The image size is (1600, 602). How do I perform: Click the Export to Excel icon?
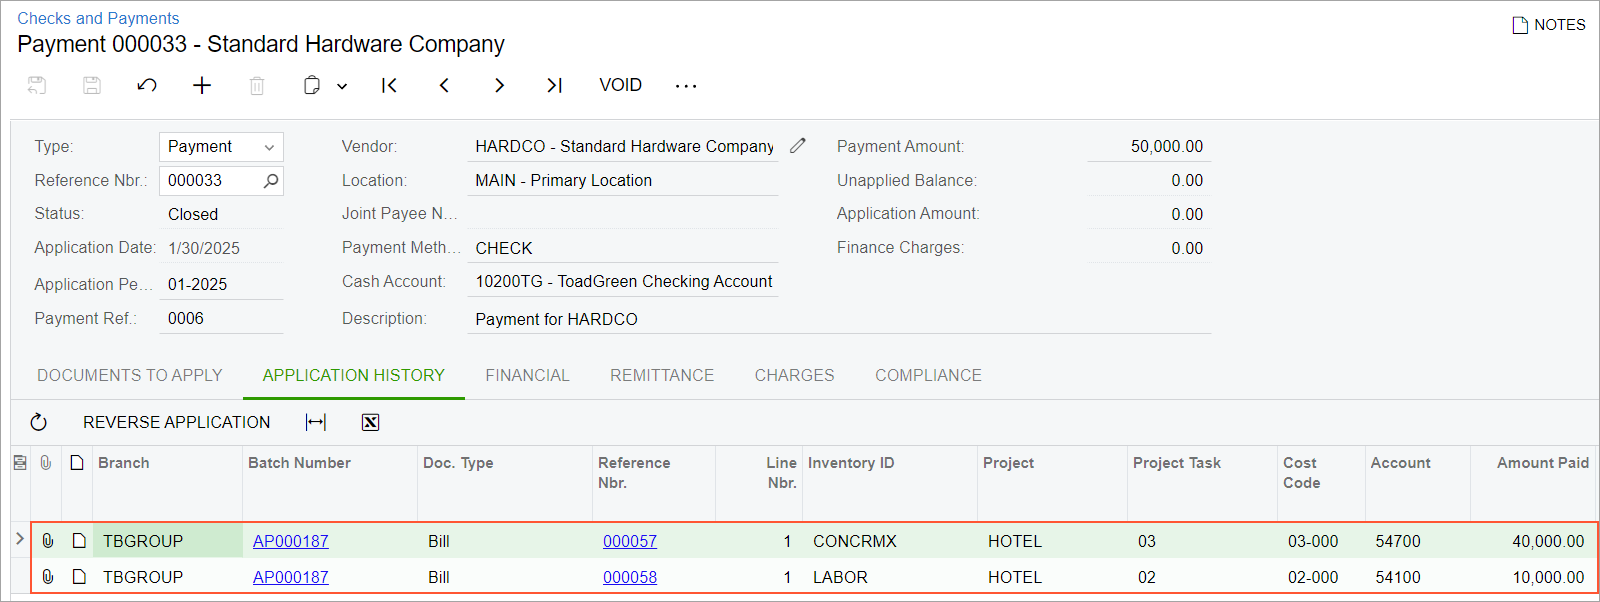(x=370, y=422)
